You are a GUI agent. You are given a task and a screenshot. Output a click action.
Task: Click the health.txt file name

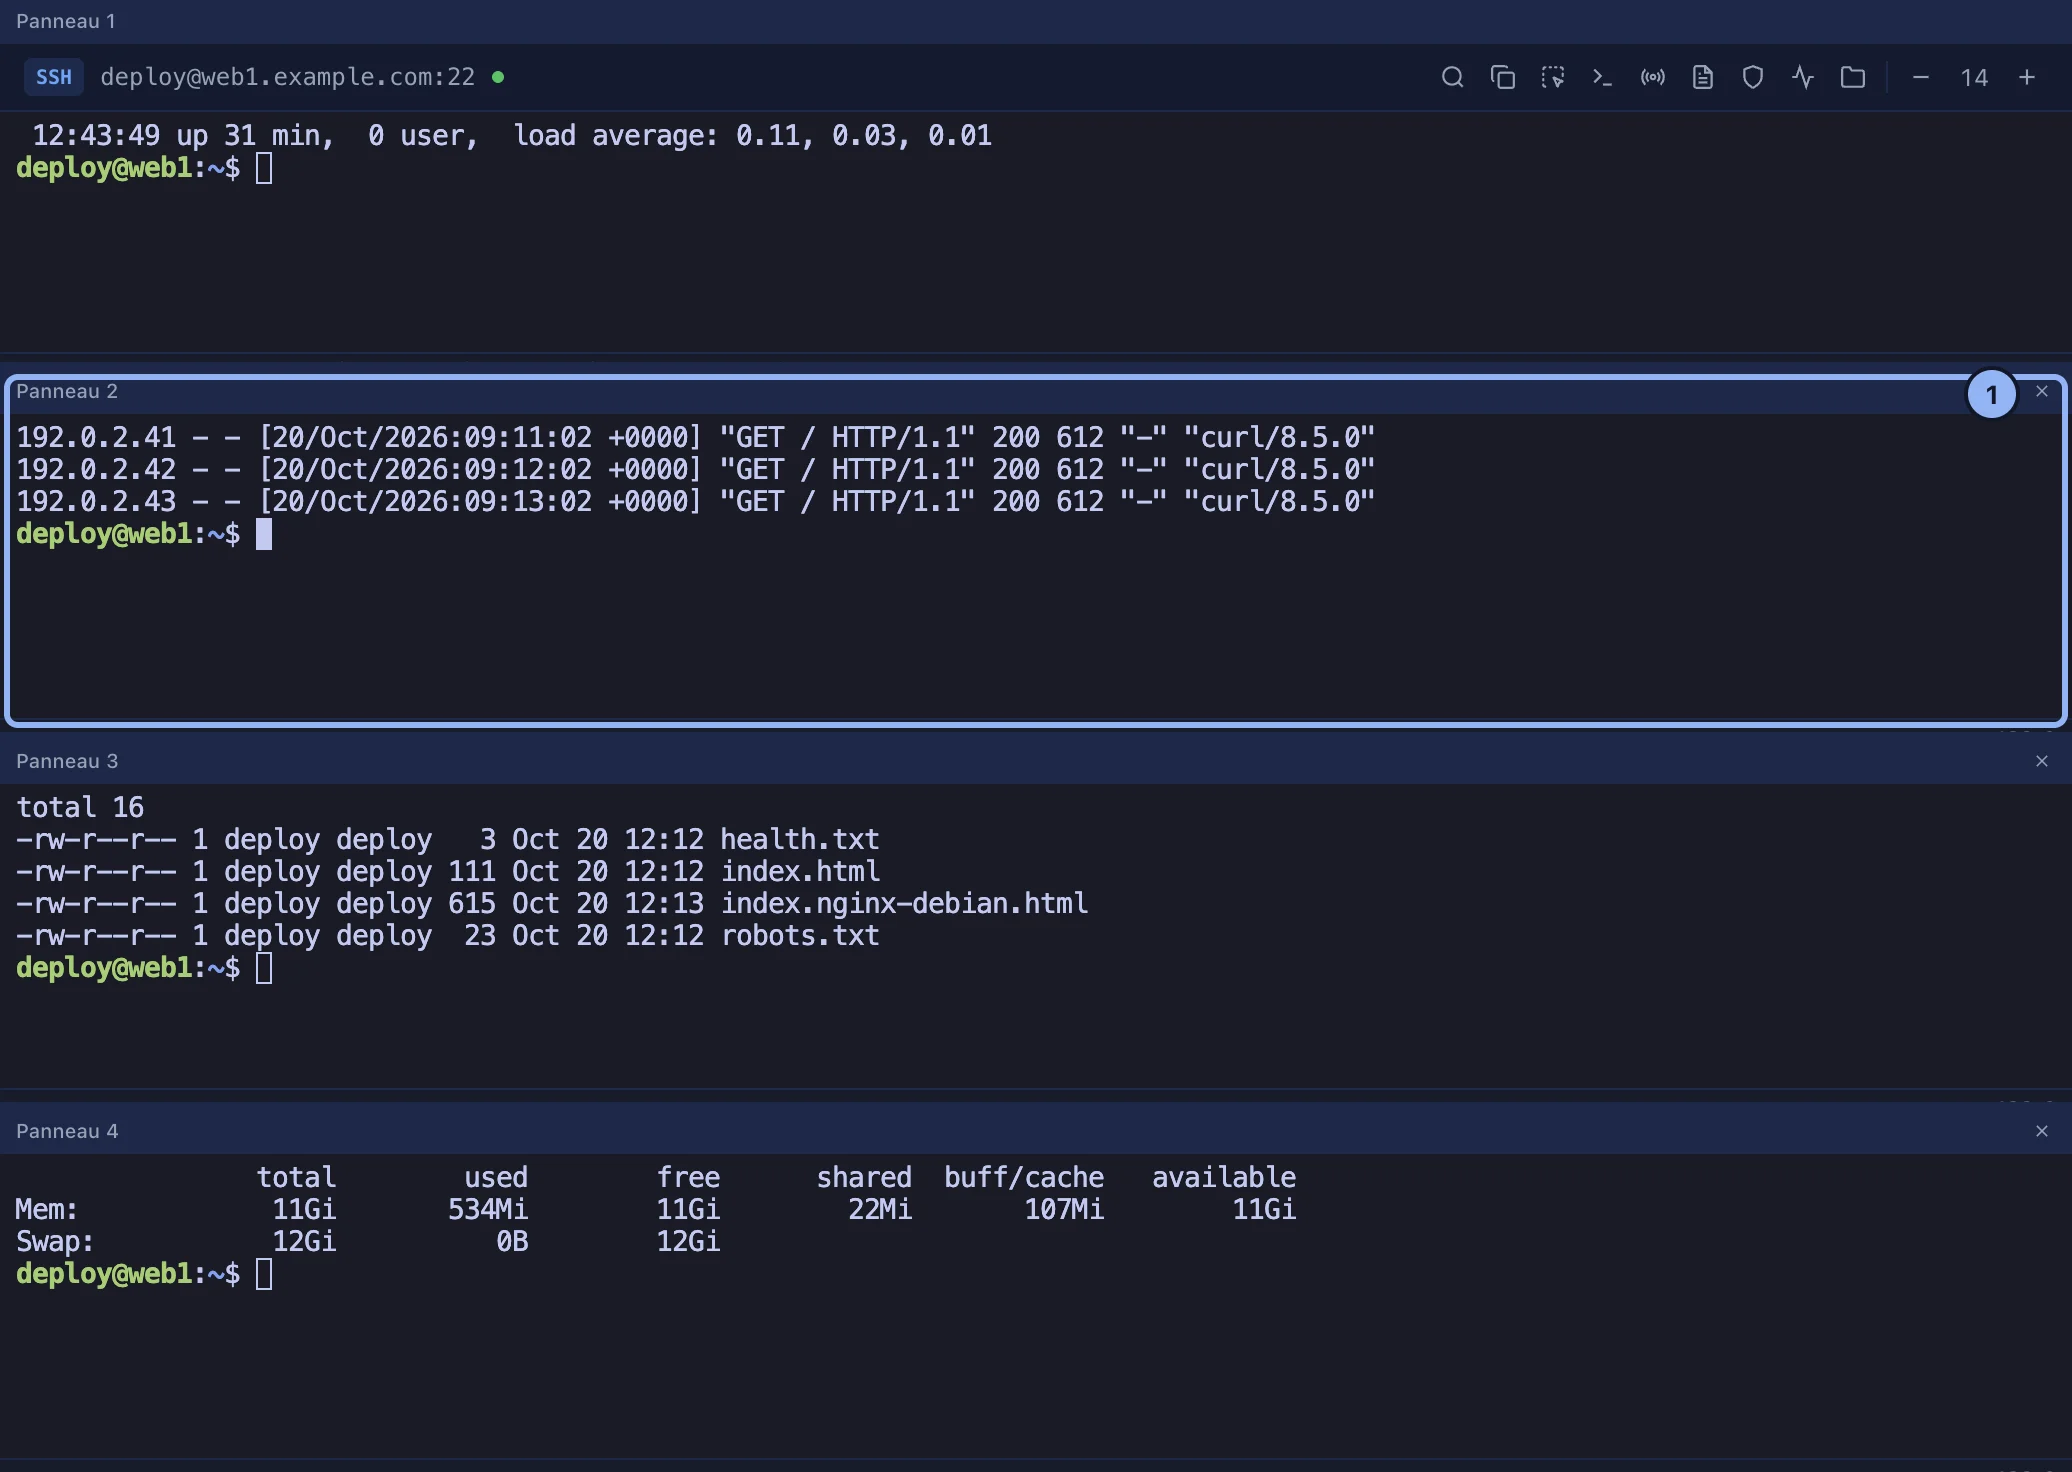(x=800, y=839)
